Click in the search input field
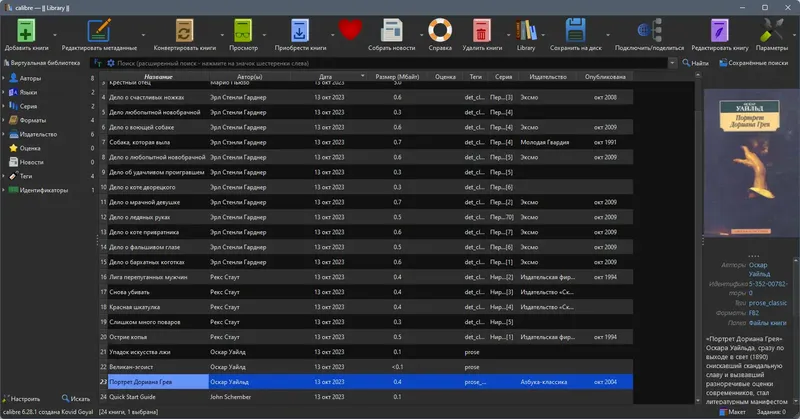The width and height of the screenshot is (800, 419). (x=390, y=63)
